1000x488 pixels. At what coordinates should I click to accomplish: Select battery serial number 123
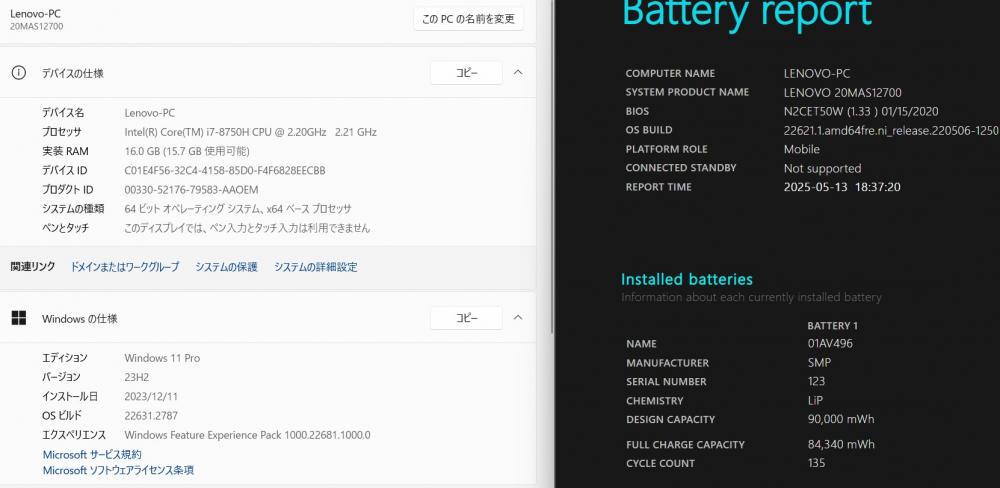click(x=816, y=381)
